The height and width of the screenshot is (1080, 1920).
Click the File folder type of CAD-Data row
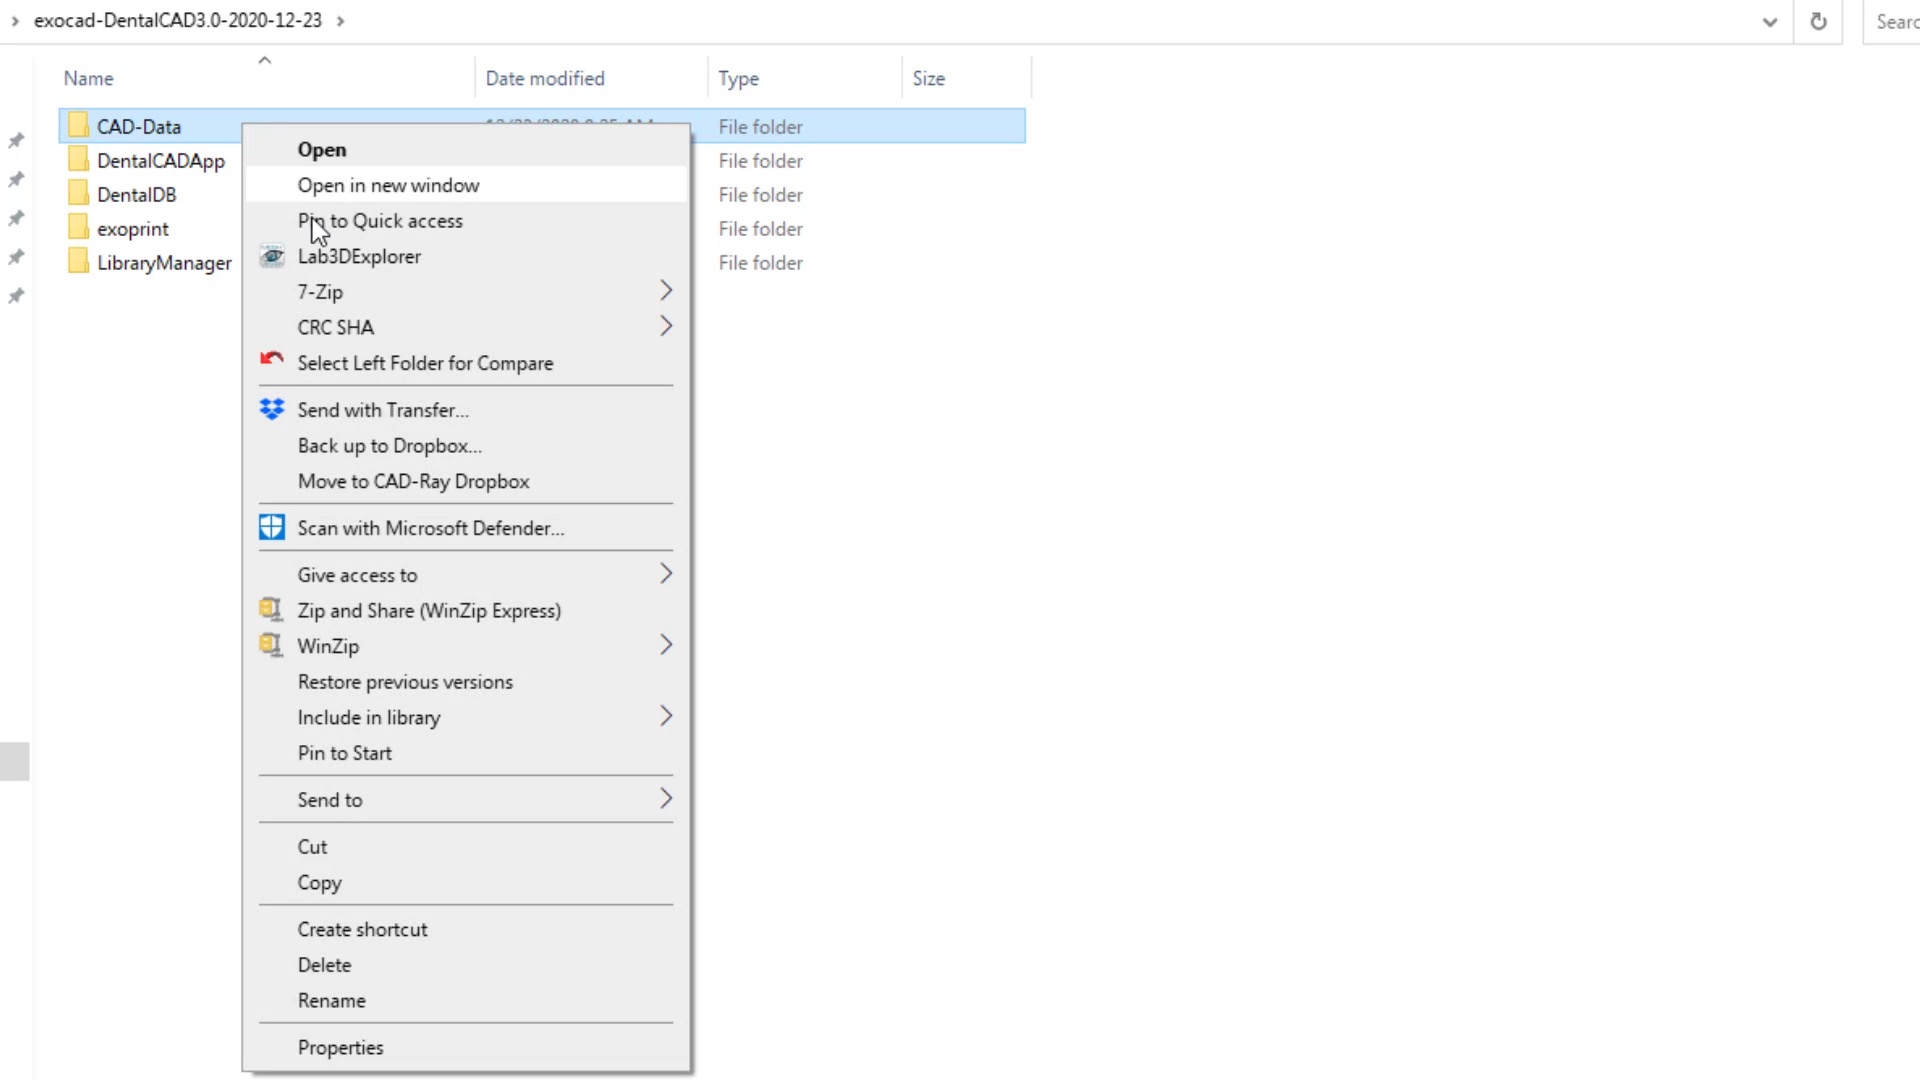tap(761, 127)
